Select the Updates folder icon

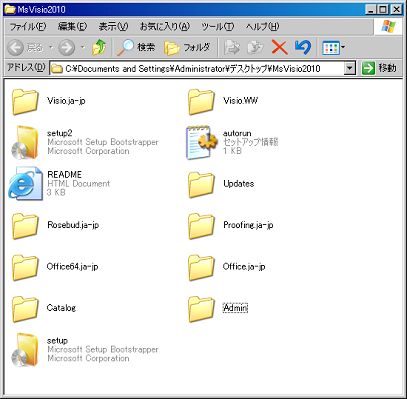(x=201, y=184)
